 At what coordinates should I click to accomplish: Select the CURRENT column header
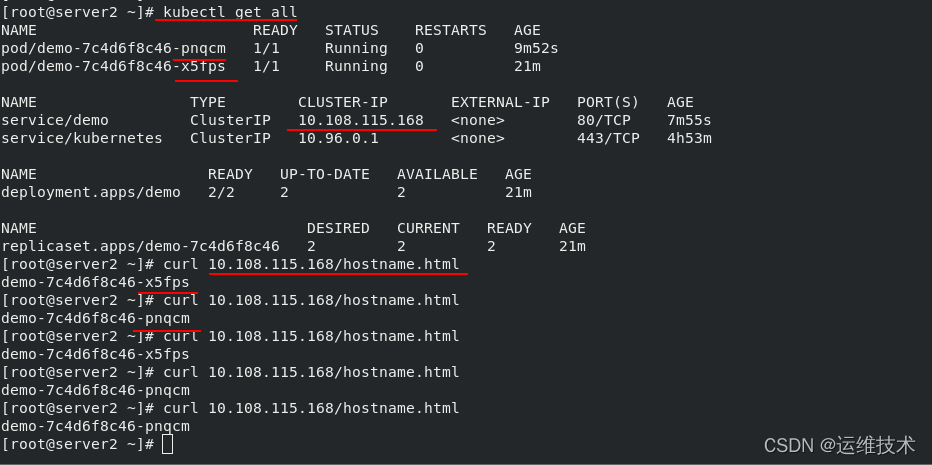click(428, 228)
